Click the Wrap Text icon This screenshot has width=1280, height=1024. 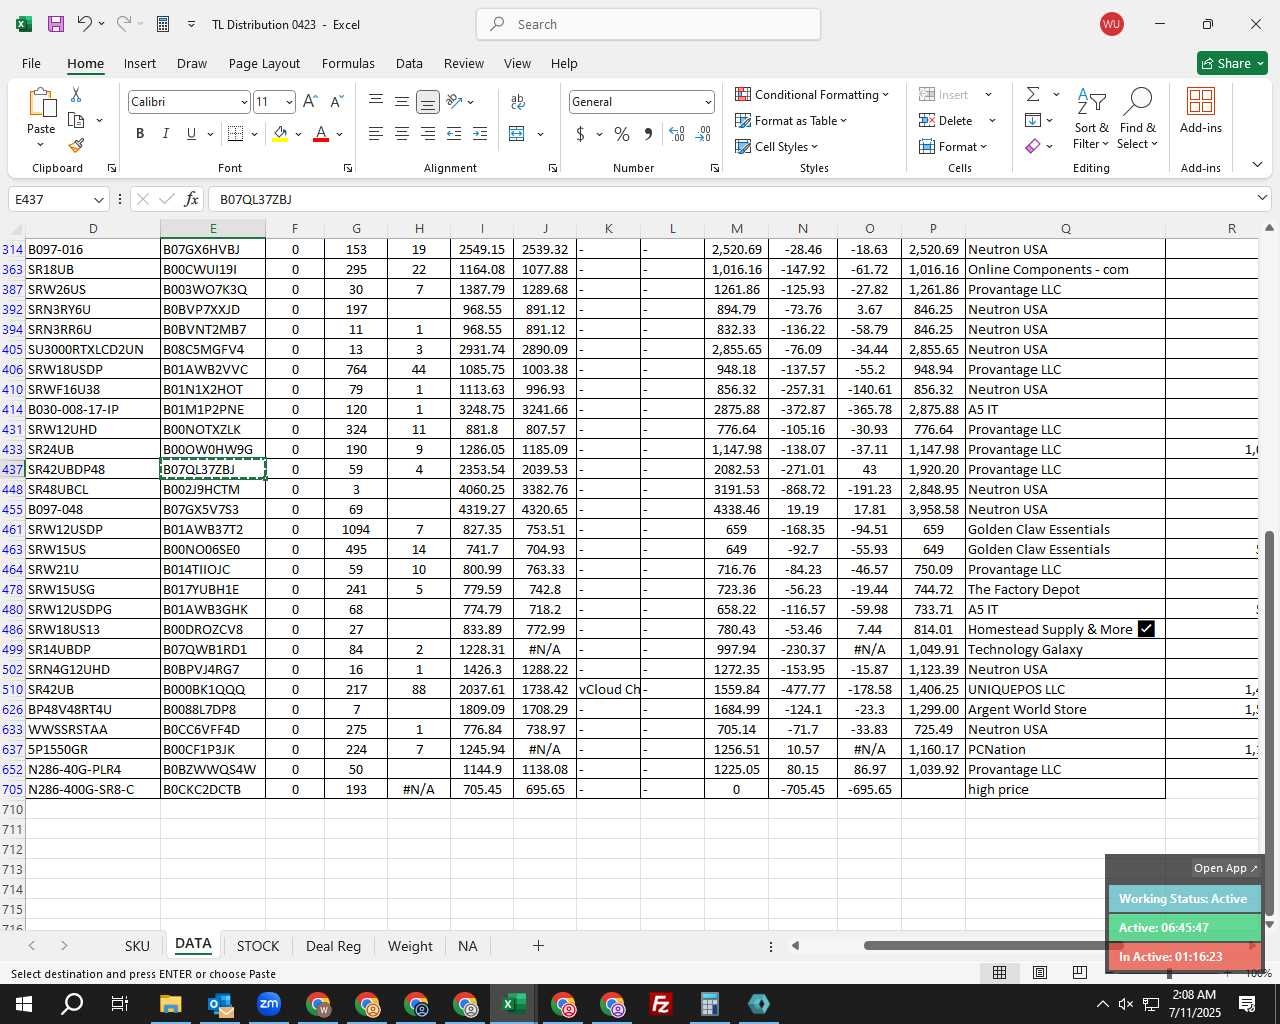pos(518,101)
